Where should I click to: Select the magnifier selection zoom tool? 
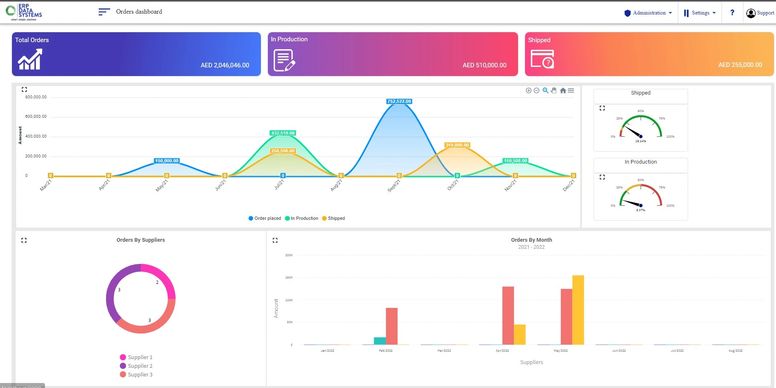pos(545,91)
